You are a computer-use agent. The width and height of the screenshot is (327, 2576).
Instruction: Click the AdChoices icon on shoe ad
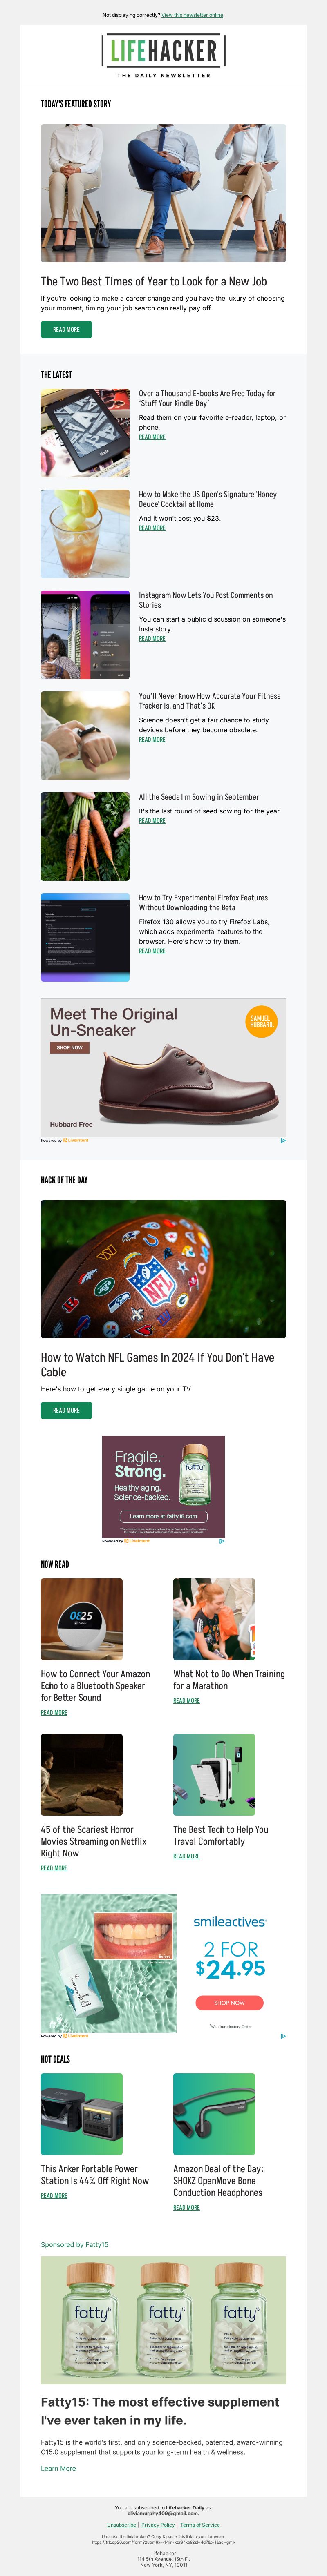coord(283,1140)
